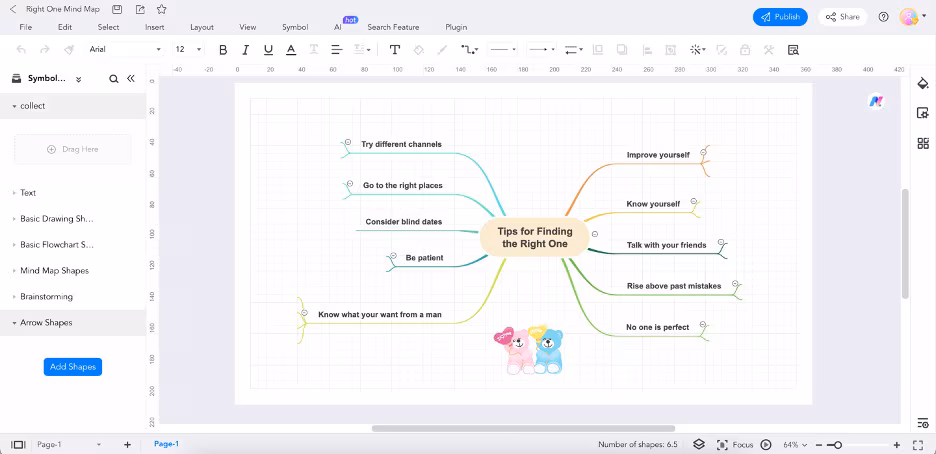The height and width of the screenshot is (454, 936).
Task: Open the connector style dropdown
Action: [470, 50]
